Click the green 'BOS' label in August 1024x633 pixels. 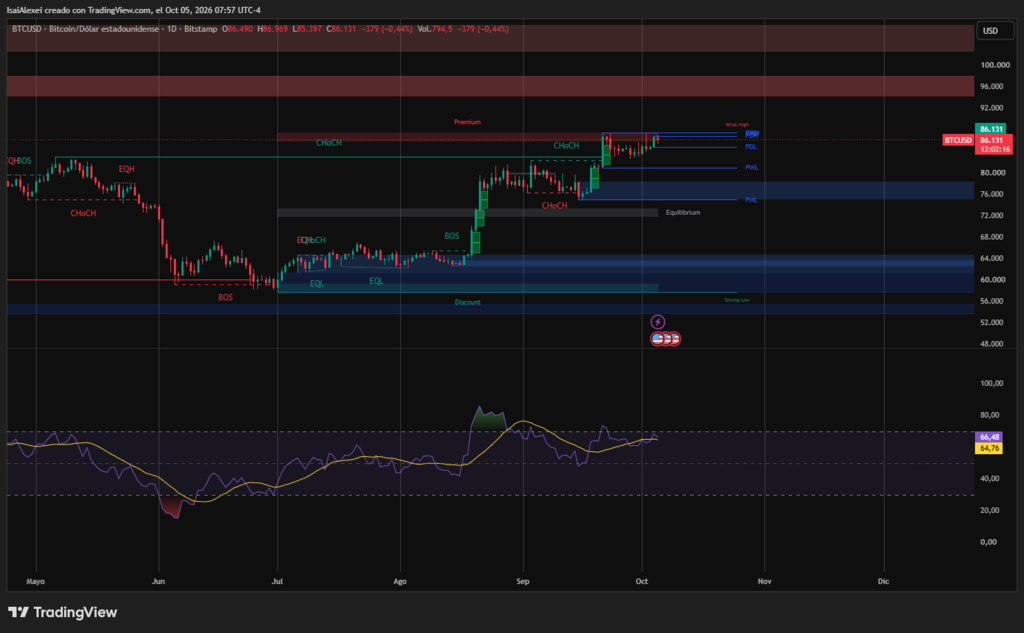451,236
